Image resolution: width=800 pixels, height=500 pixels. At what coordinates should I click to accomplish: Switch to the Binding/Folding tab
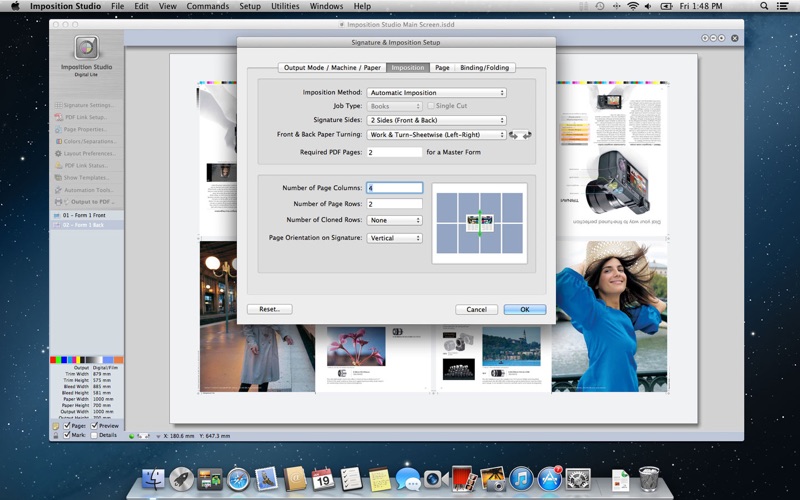[484, 68]
